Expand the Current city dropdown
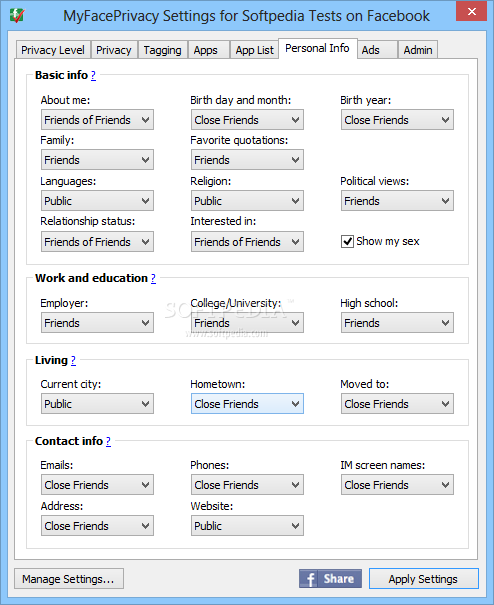 point(97,404)
